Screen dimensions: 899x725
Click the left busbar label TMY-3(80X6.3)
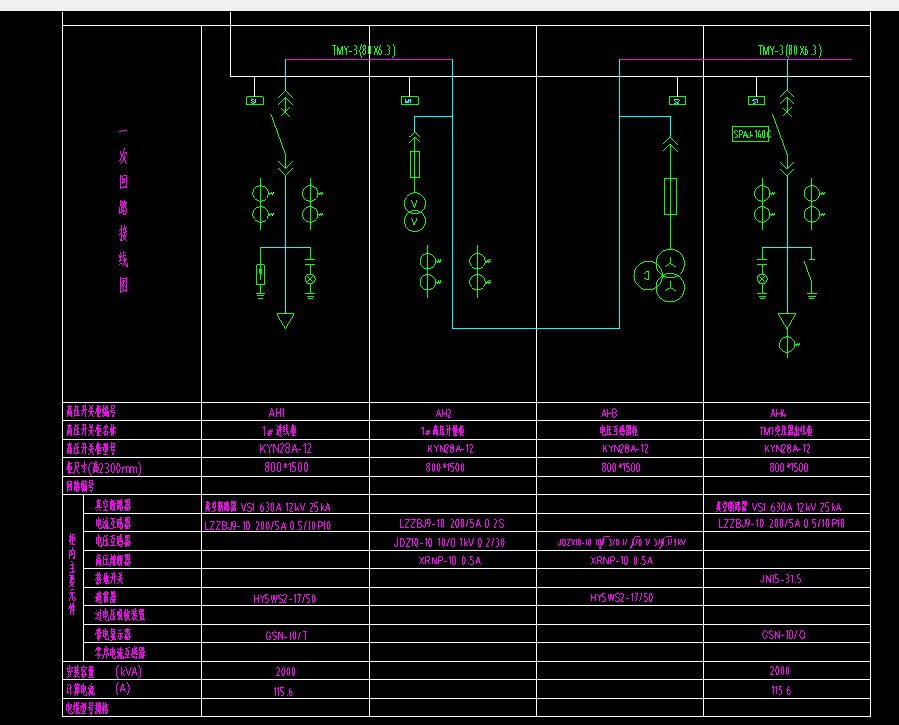click(363, 50)
